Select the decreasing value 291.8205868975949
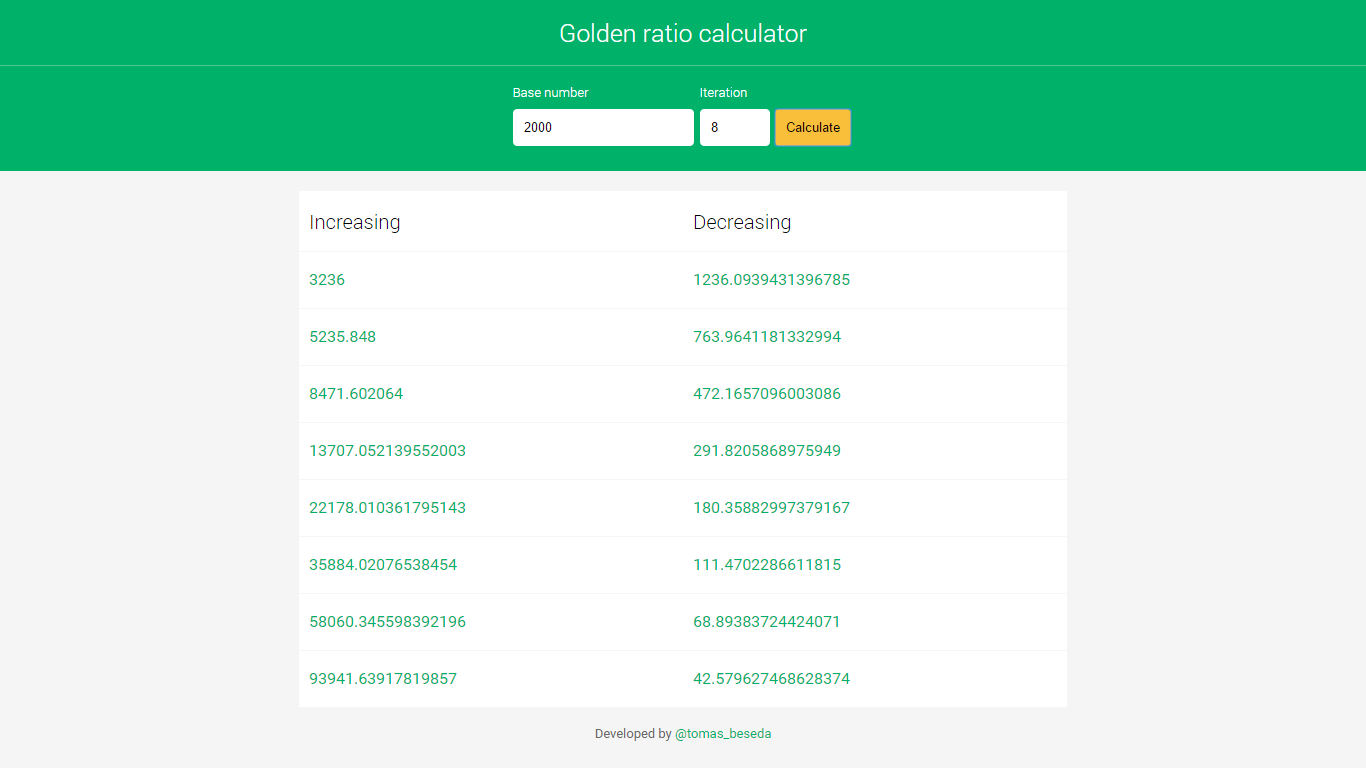The image size is (1366, 768). coord(767,451)
